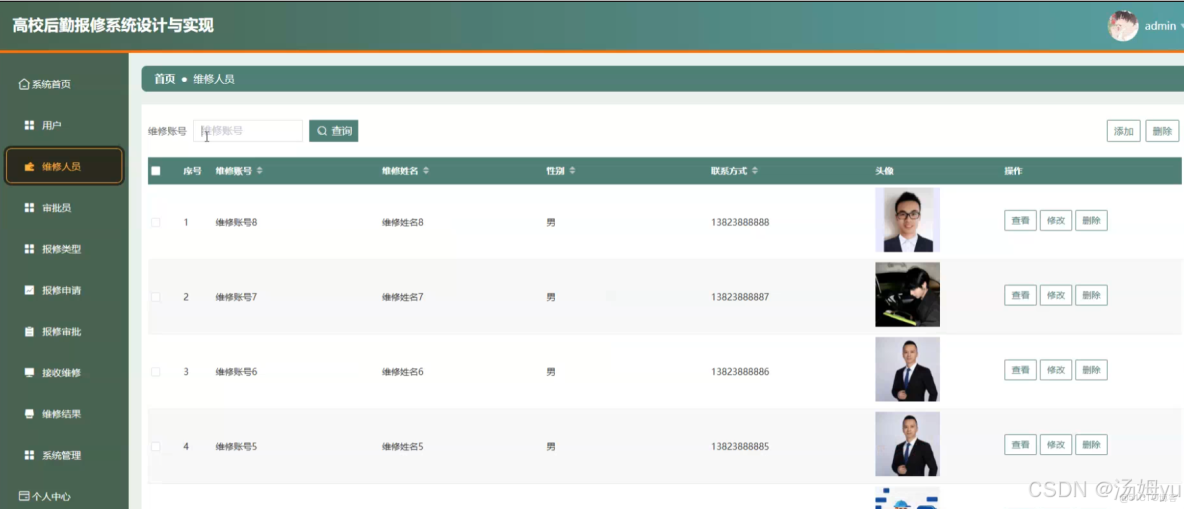
Task: Open avatar photo of 维修姓名6
Action: [x=908, y=369]
